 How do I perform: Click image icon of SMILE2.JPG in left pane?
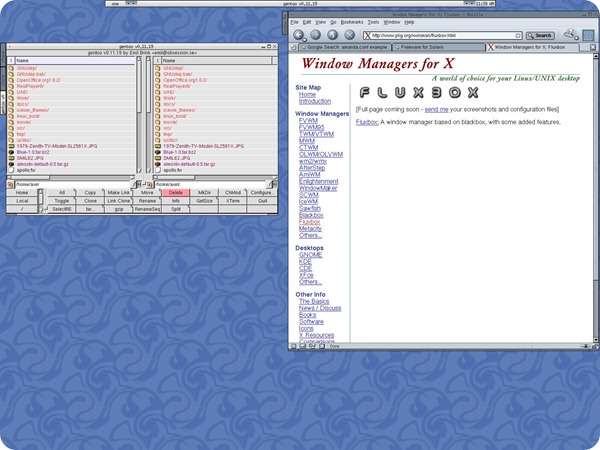(11, 158)
